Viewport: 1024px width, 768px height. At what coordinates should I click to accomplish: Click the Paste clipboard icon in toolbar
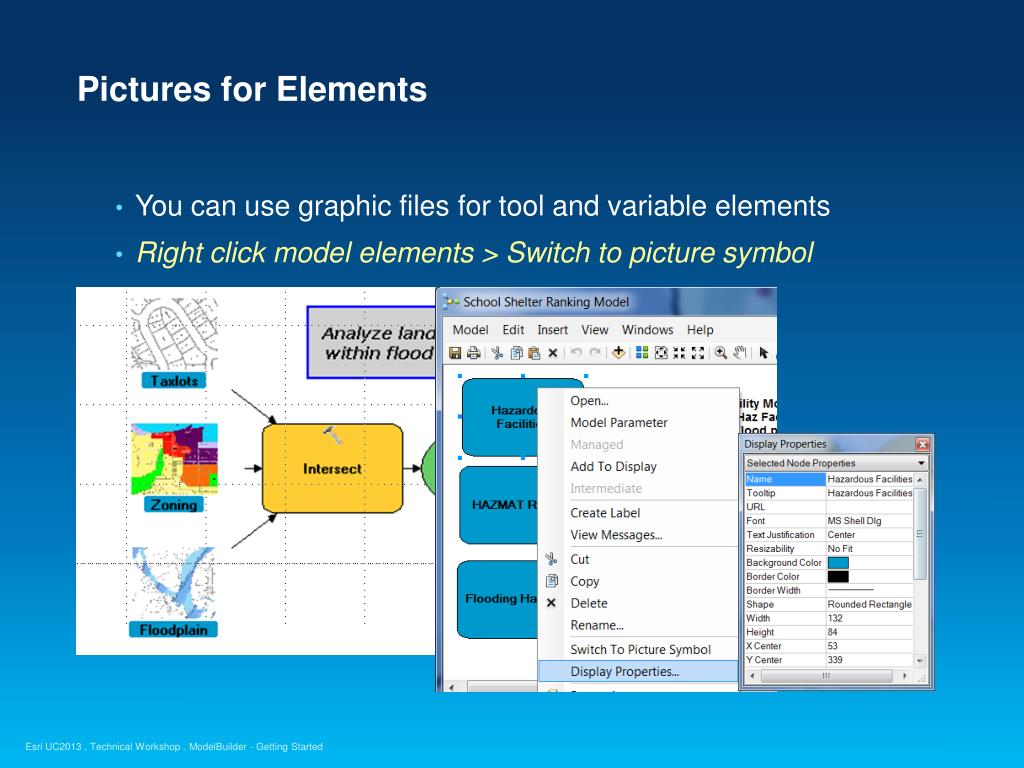(534, 353)
